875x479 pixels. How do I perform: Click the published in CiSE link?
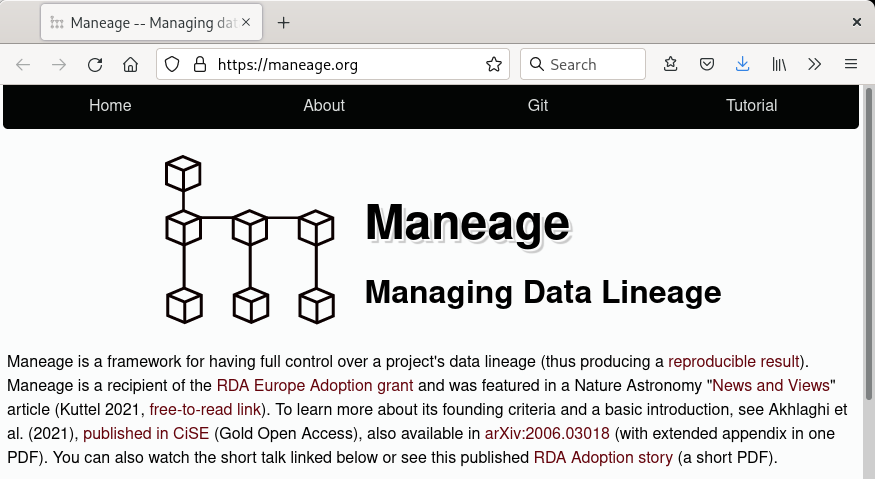pyautogui.click(x=145, y=434)
